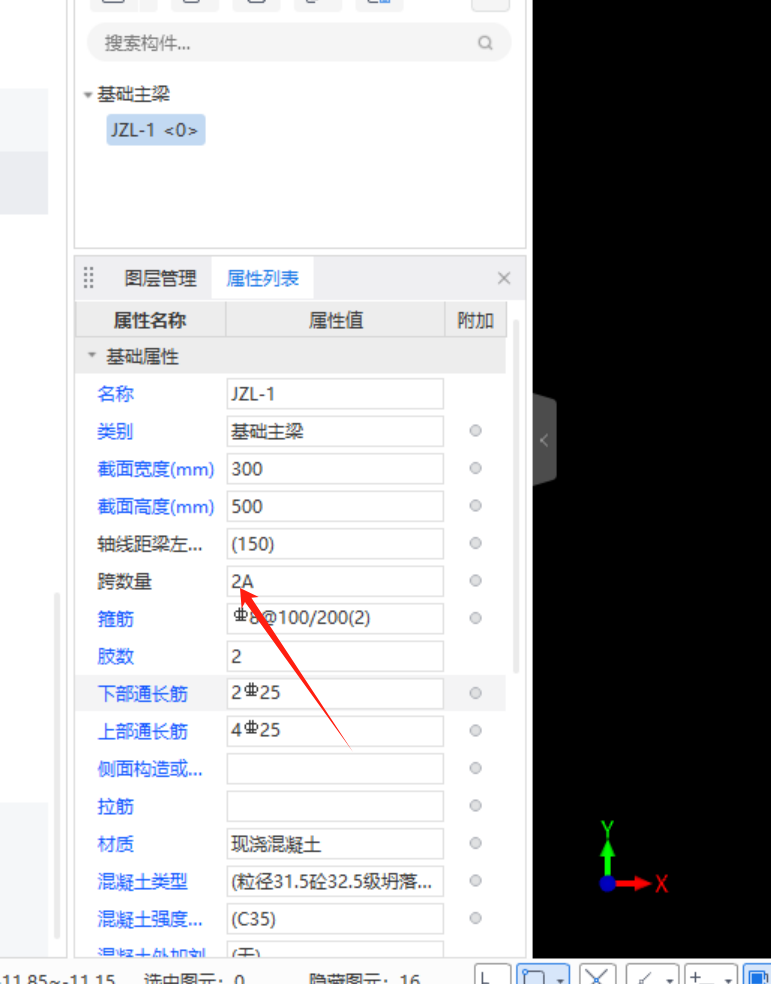Edit the 跨数量 value 2A
The width and height of the screenshot is (771, 984).
pyautogui.click(x=335, y=581)
